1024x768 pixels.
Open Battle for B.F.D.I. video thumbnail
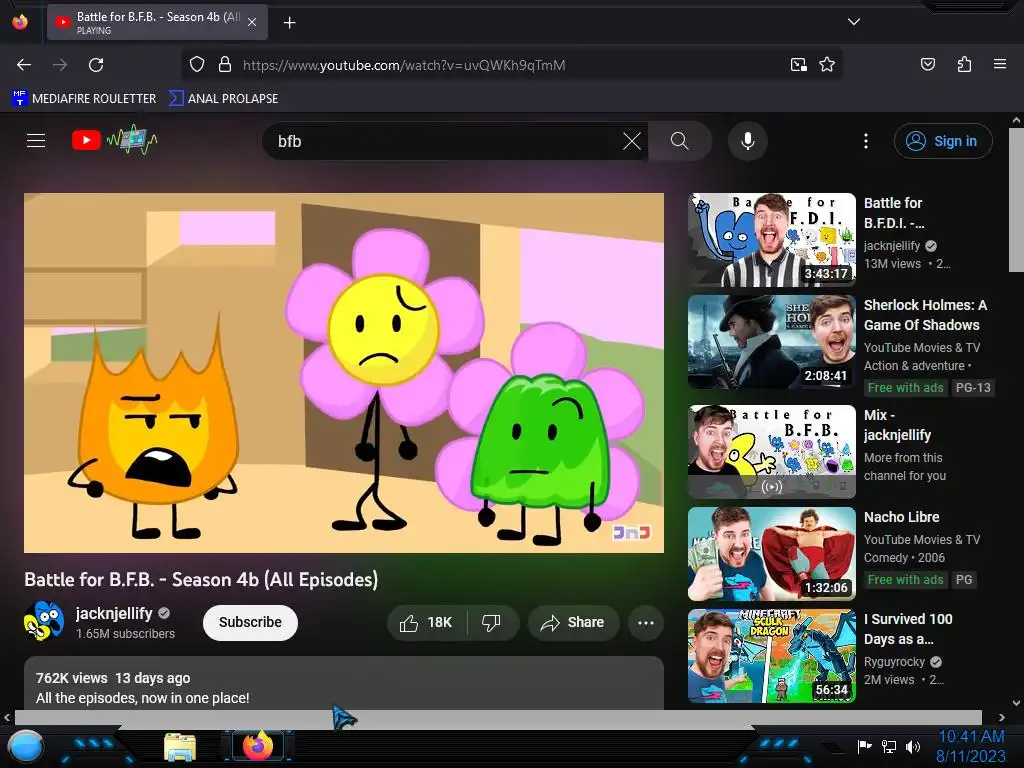[x=772, y=240]
